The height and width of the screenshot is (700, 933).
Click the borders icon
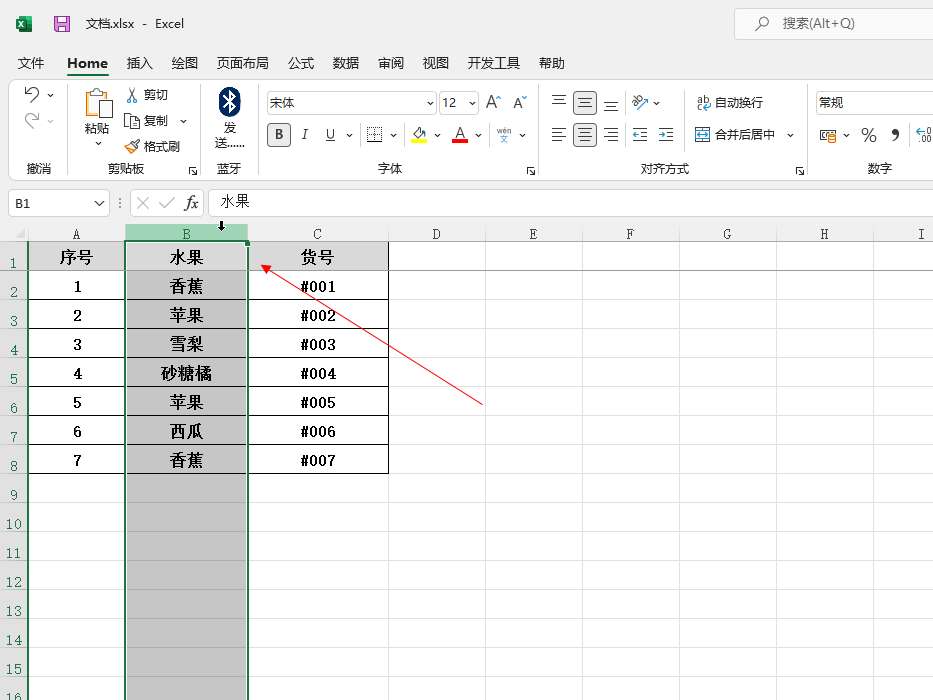(374, 135)
